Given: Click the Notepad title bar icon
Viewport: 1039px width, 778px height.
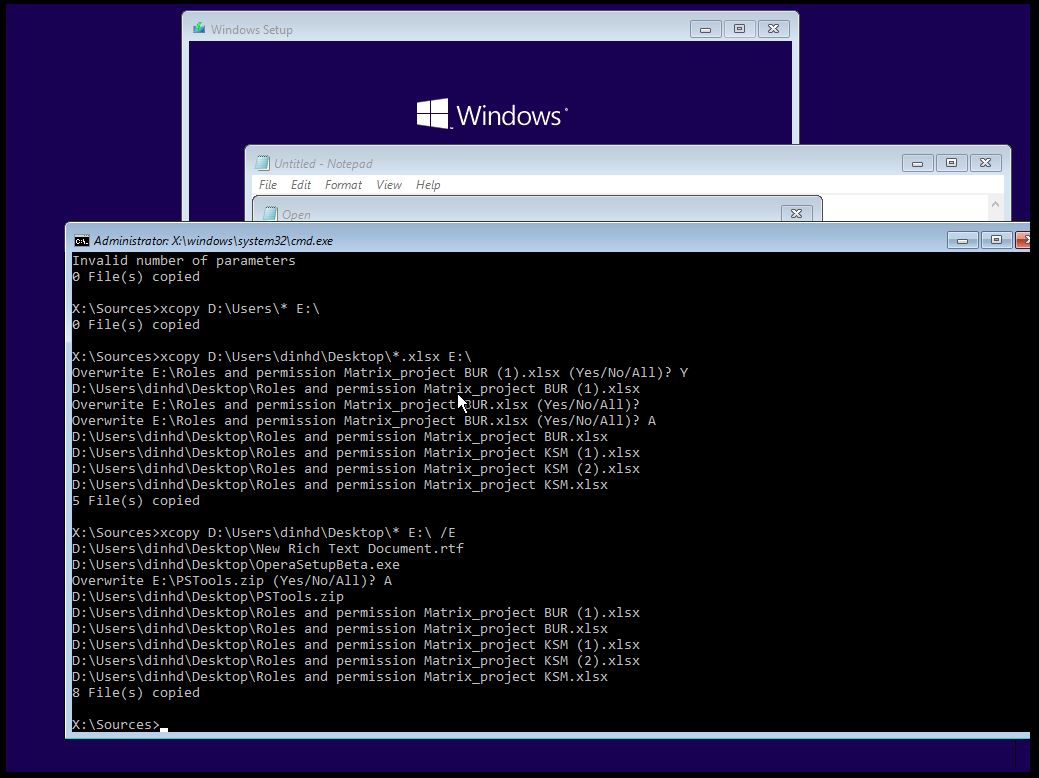Looking at the screenshot, I should 262,163.
